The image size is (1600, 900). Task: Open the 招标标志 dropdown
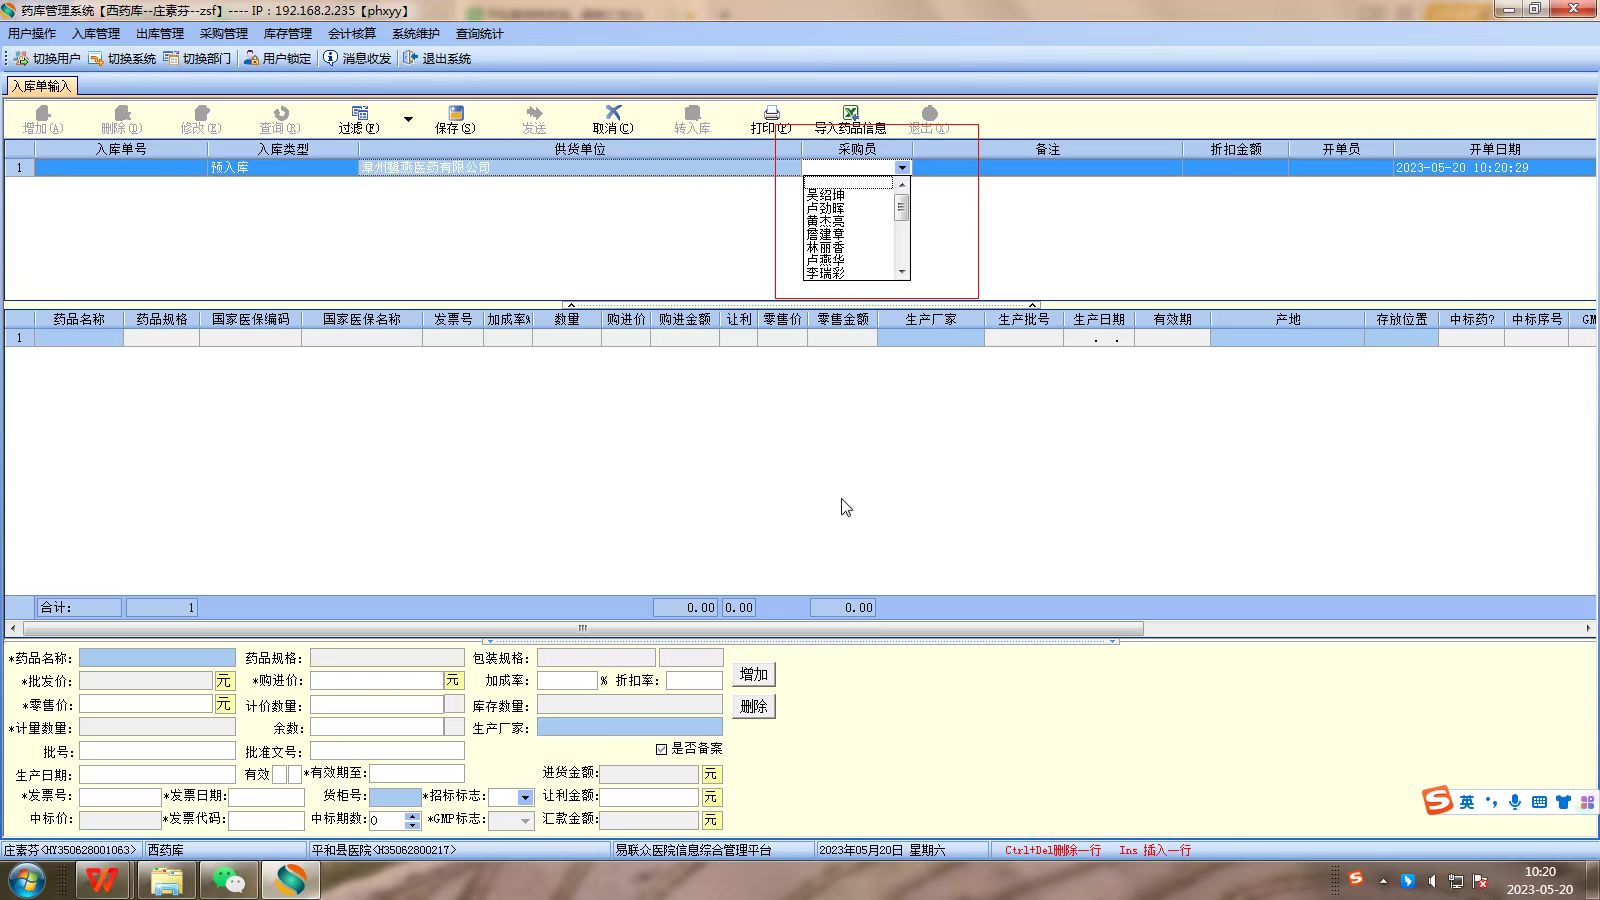[x=525, y=797]
